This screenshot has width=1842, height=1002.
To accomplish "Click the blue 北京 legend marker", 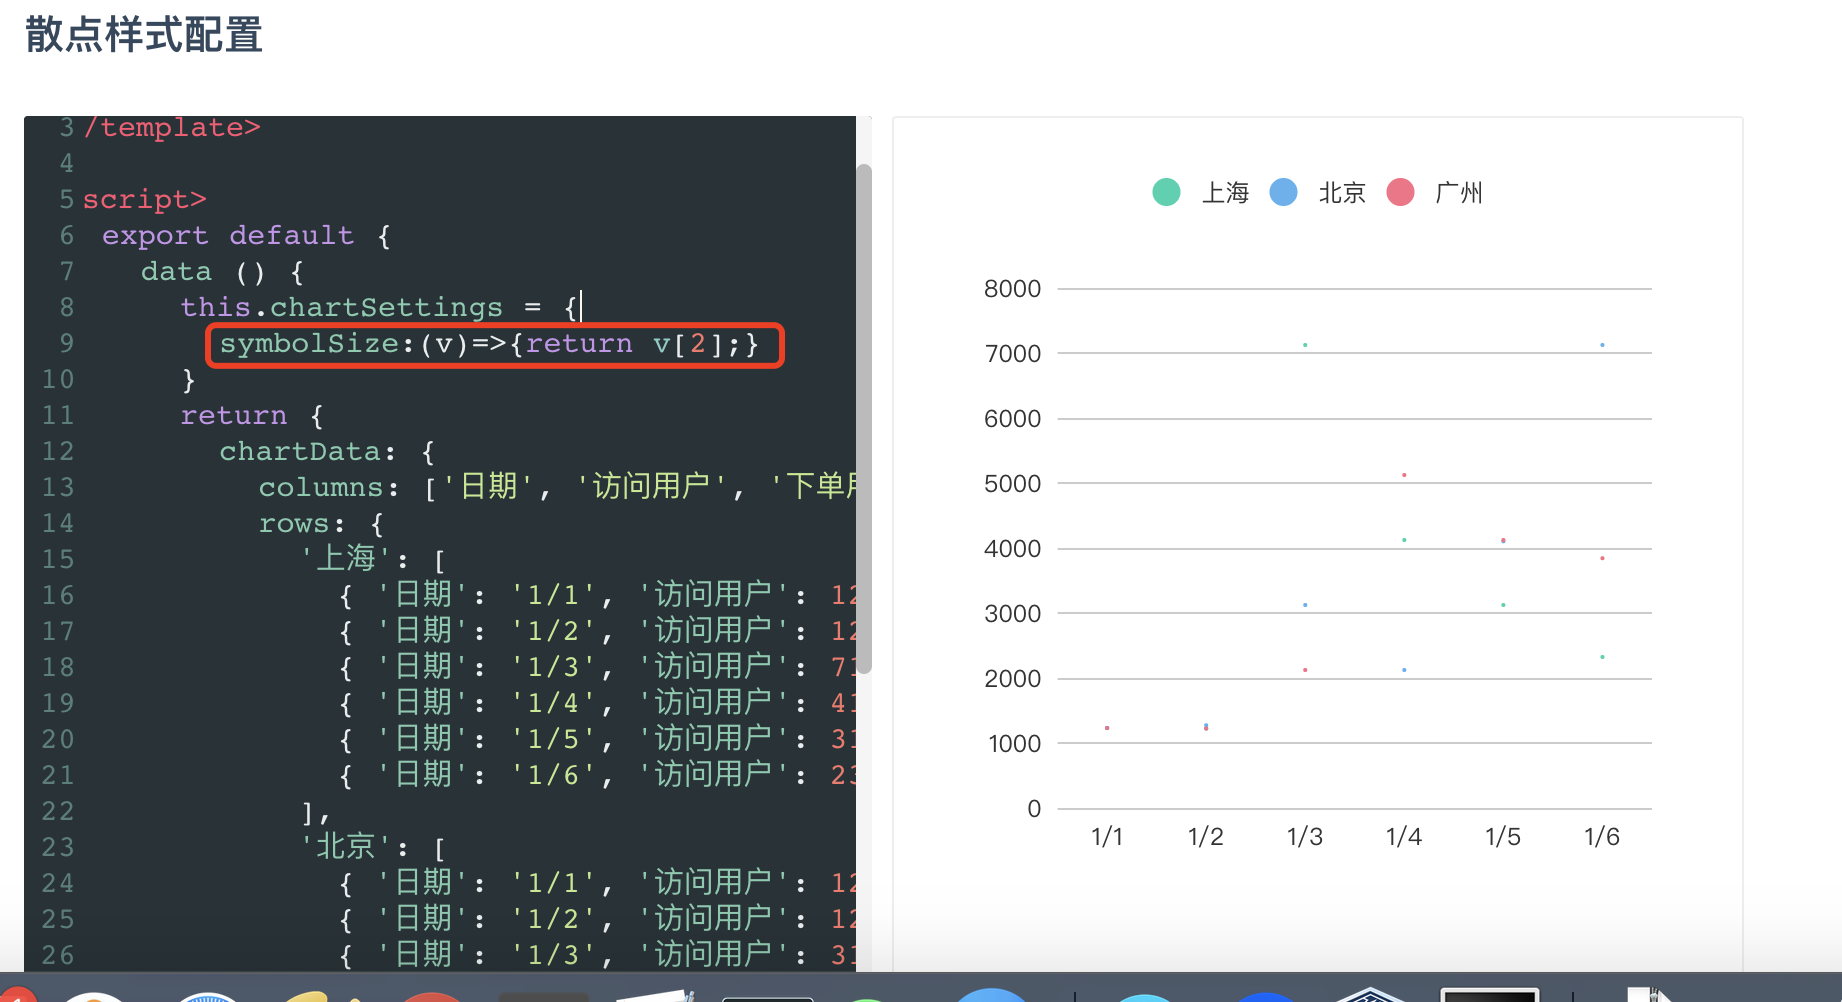I will pos(1284,192).
